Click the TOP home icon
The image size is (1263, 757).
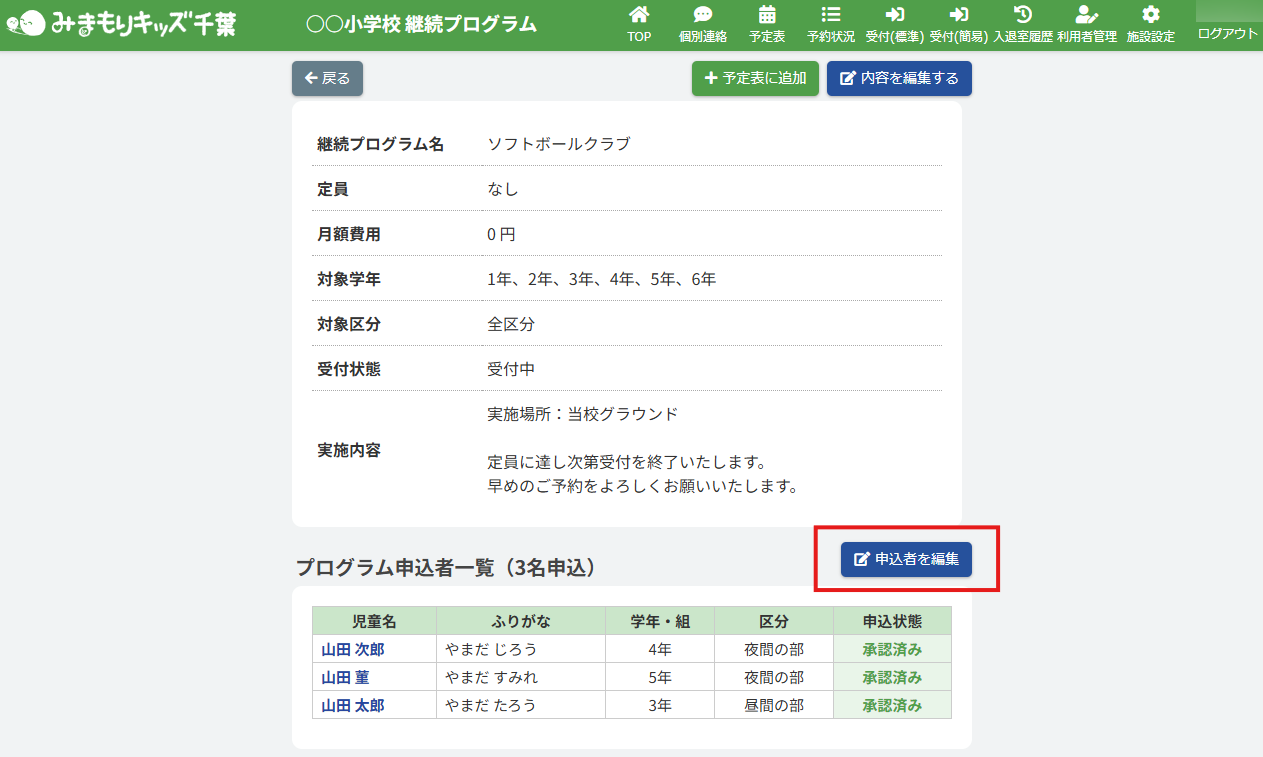click(639, 15)
